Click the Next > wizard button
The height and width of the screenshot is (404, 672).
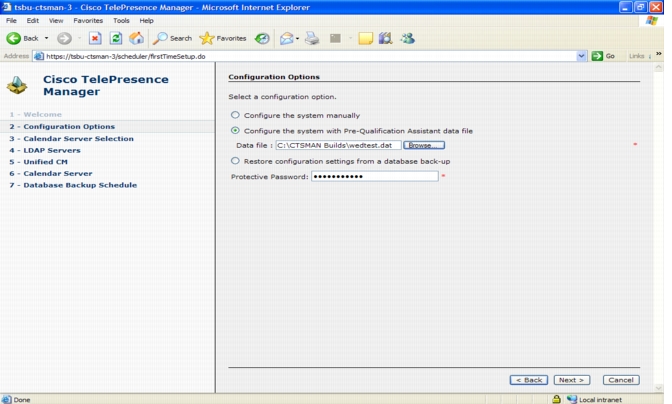tap(572, 380)
